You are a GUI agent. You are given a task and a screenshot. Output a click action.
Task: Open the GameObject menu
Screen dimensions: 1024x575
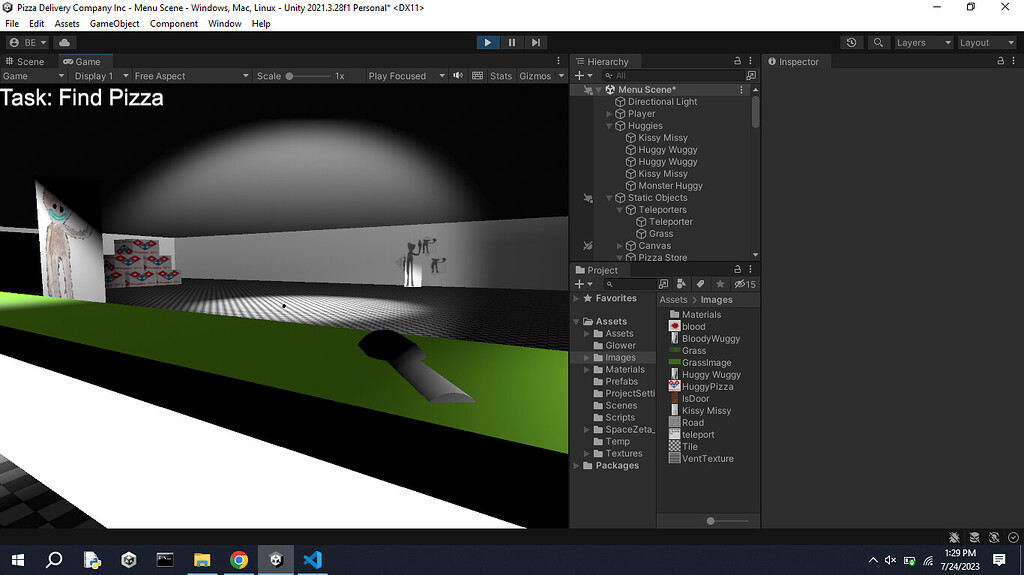(x=114, y=24)
